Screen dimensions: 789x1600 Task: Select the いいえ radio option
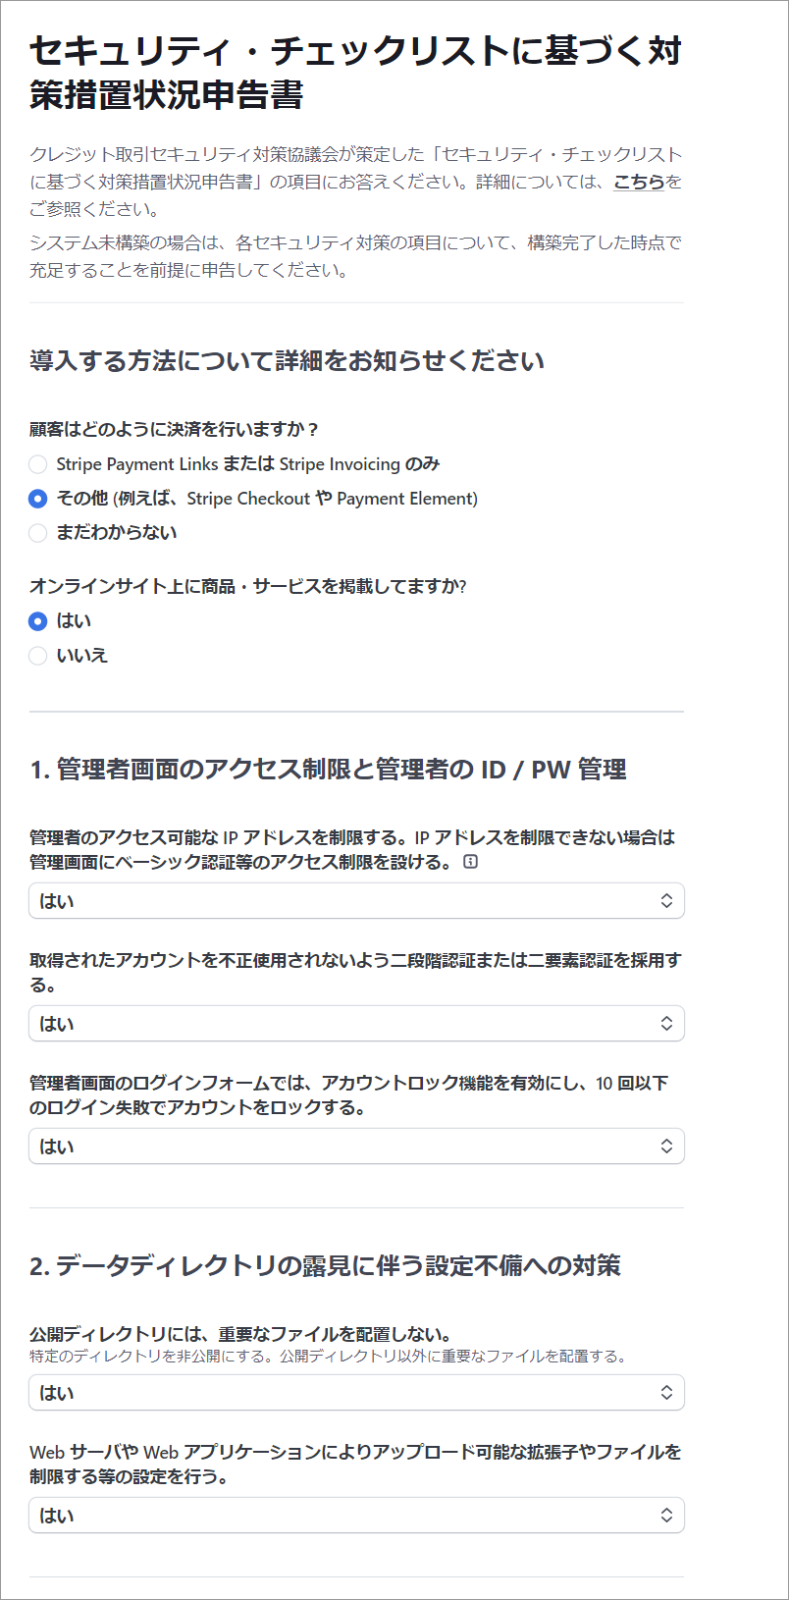pos(38,655)
